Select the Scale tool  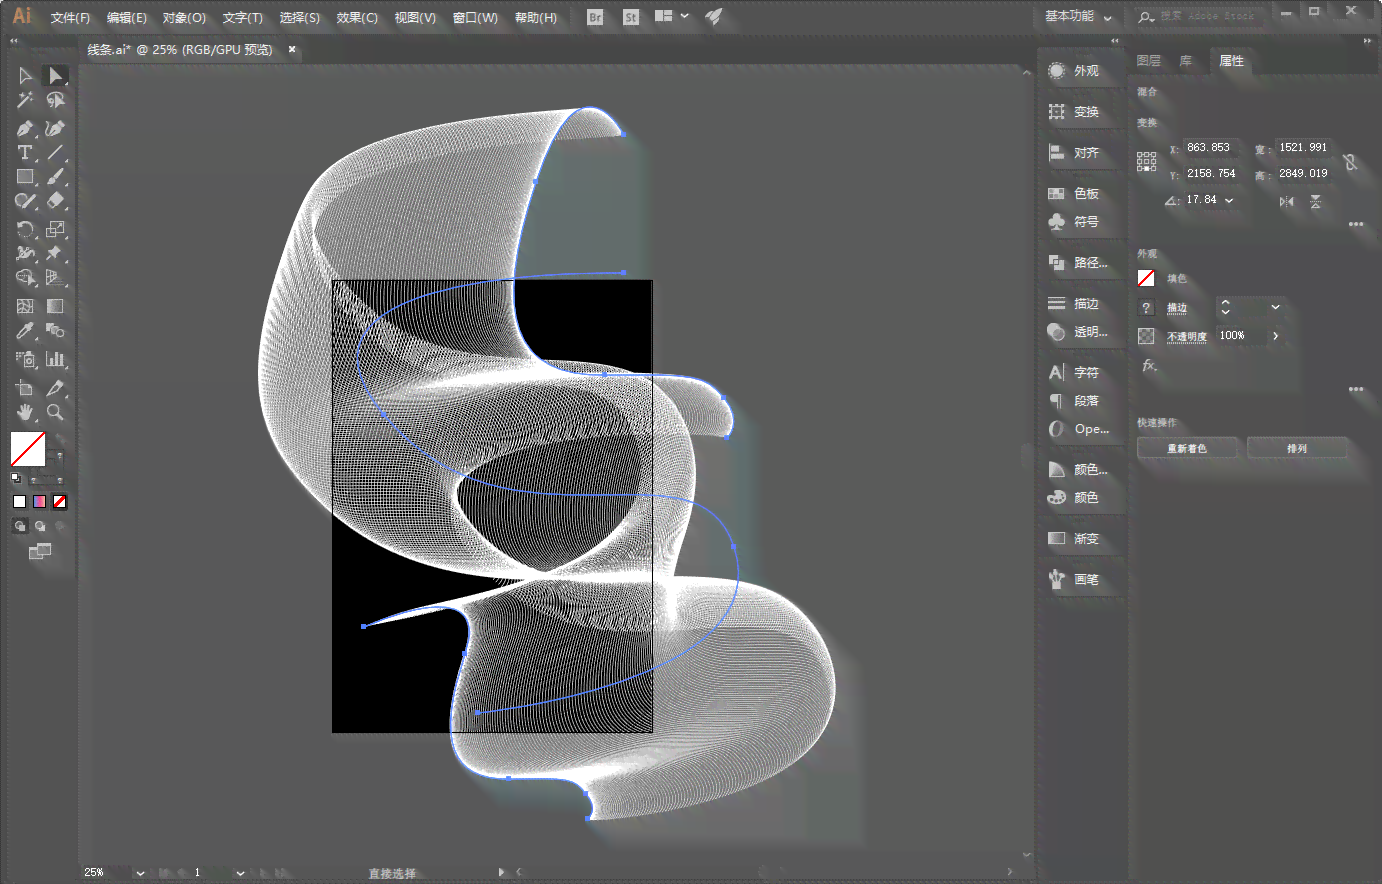coord(56,229)
